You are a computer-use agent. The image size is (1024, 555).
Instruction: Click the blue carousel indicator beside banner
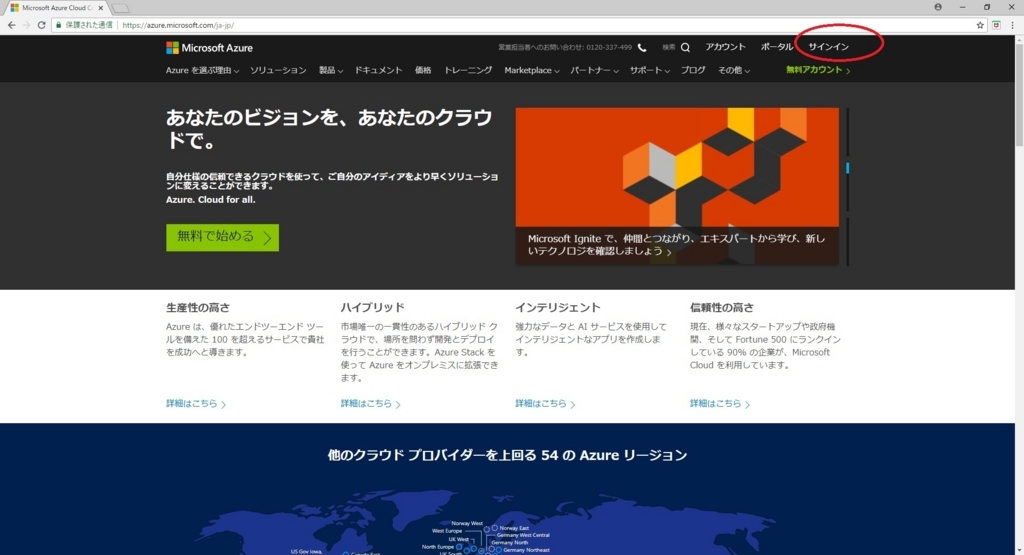coord(848,168)
